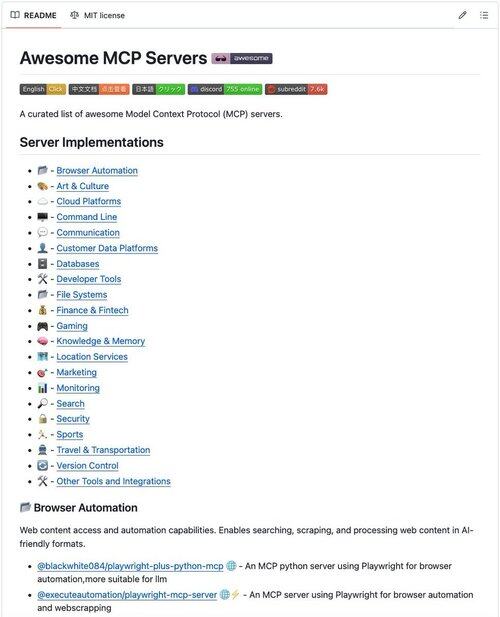Click the pencil edit README icon
Viewport: 500px width, 617px height.
click(463, 15)
